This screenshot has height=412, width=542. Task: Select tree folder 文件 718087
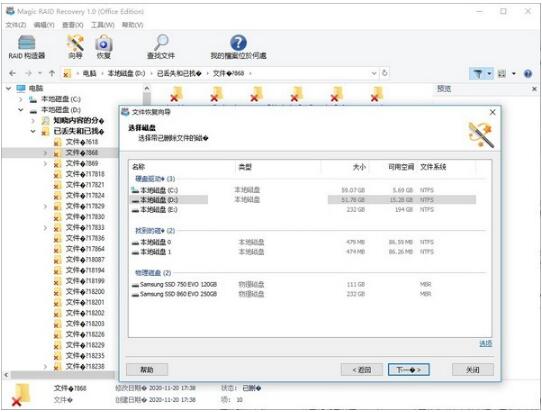point(85,260)
